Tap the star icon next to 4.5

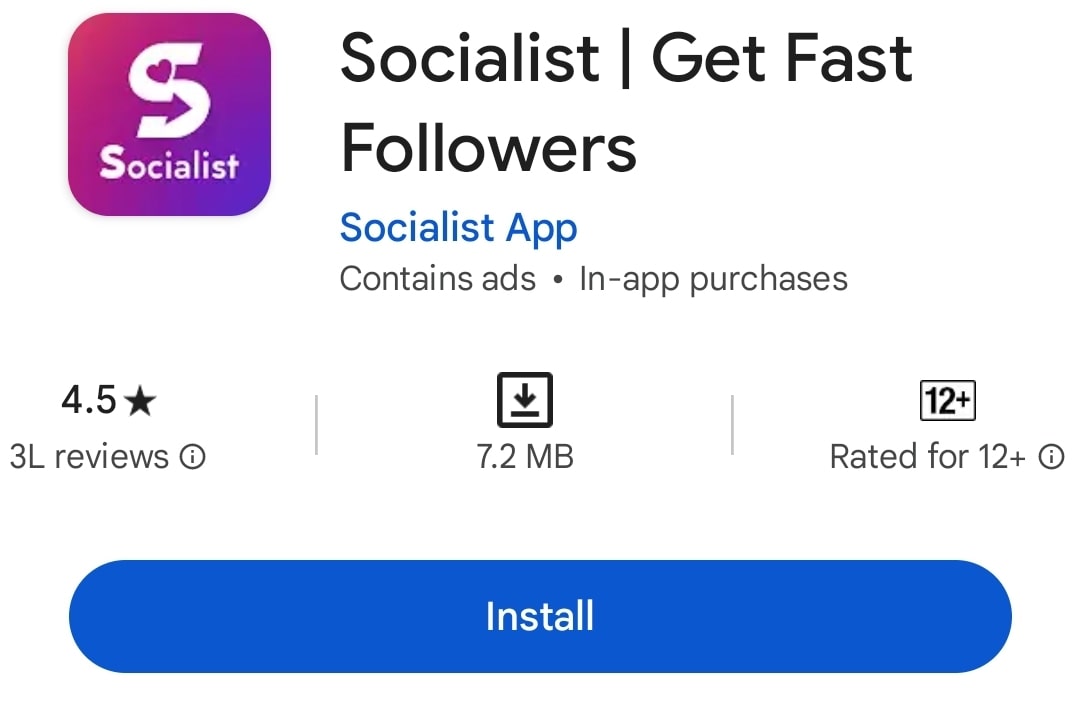point(141,400)
